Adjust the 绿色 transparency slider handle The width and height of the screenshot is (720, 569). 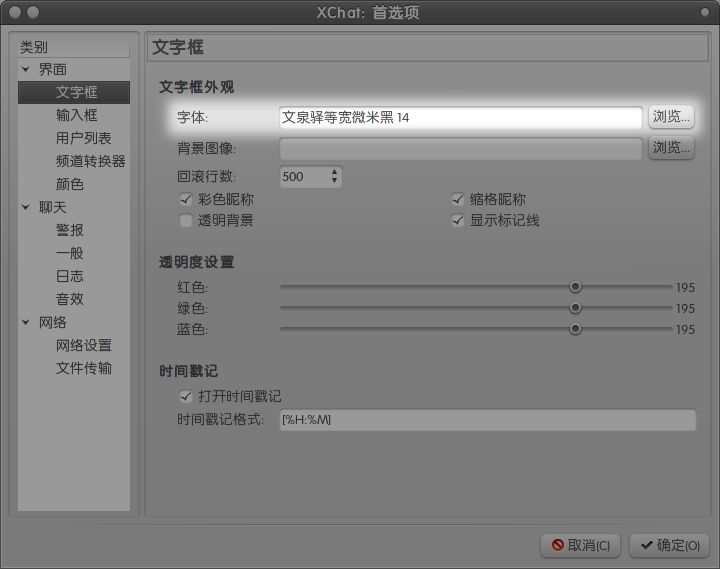coord(575,308)
